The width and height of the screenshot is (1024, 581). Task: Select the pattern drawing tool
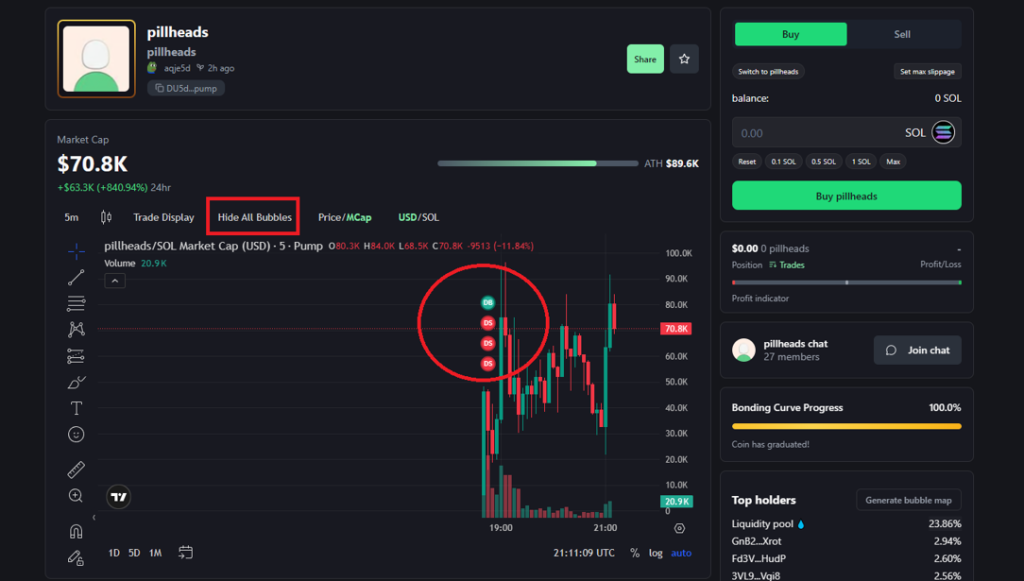[76, 329]
